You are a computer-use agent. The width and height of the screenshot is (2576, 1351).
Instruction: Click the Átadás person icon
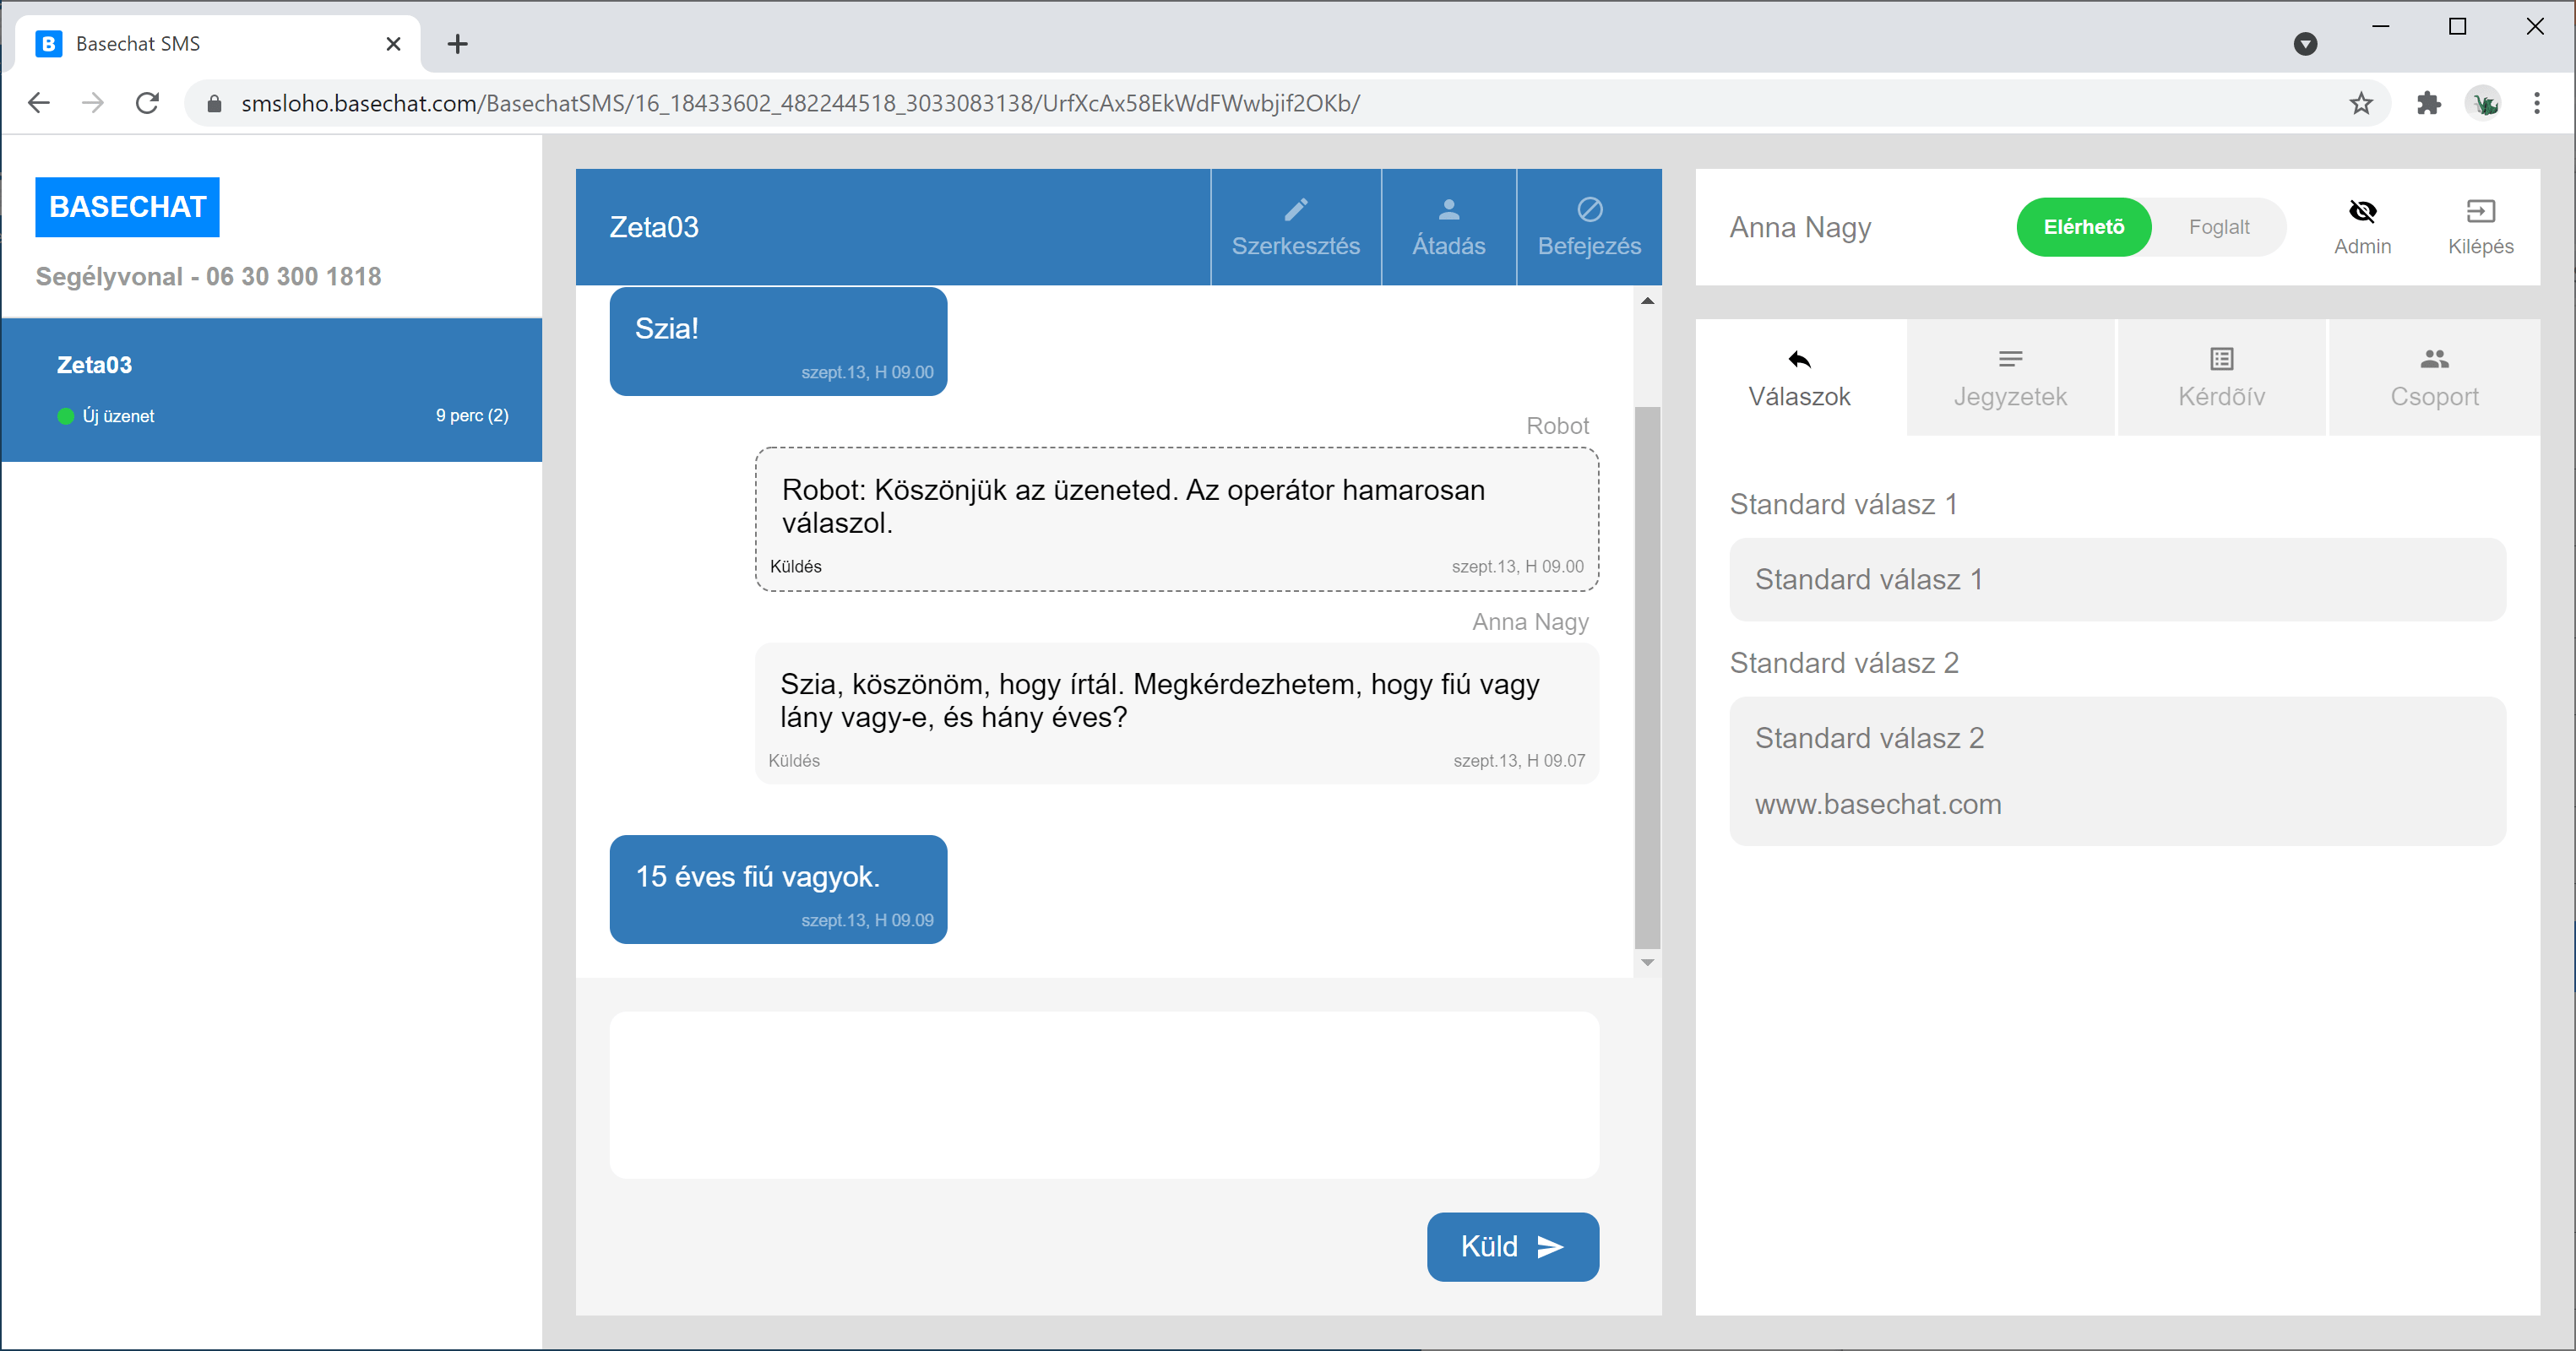[1448, 209]
